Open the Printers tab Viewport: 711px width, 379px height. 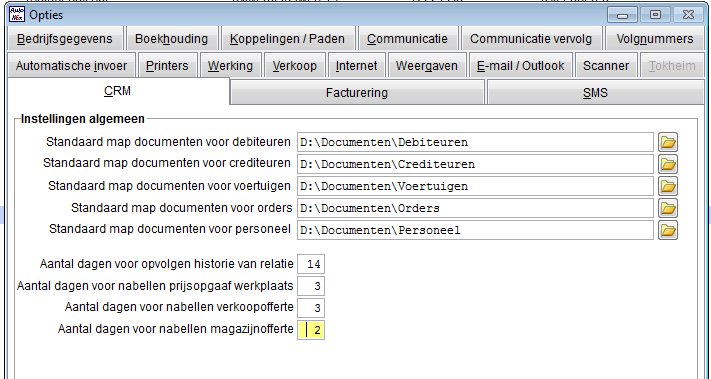167,66
